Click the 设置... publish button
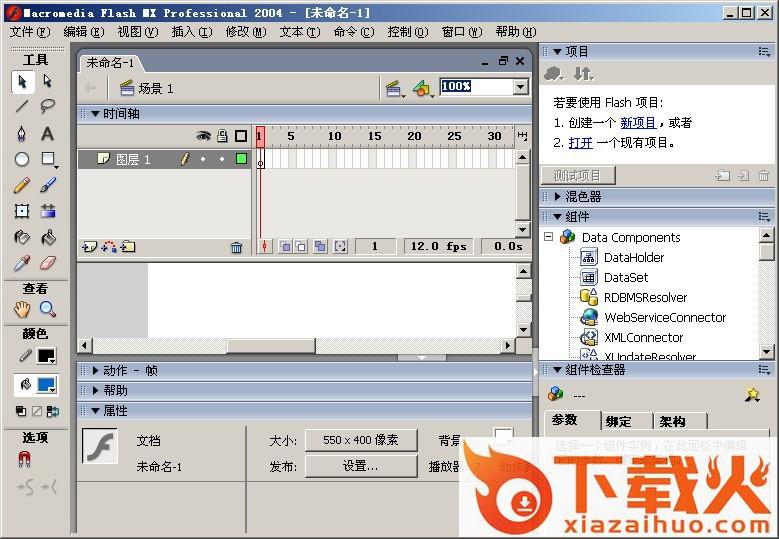 [361, 466]
